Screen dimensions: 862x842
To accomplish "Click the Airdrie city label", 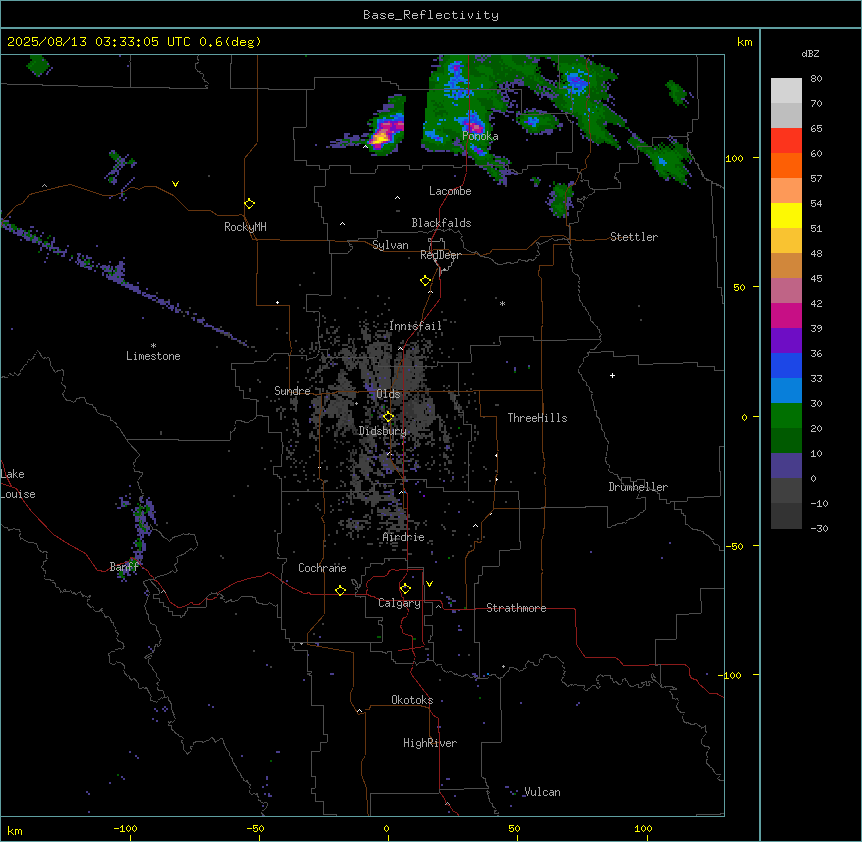I will pos(403,537).
